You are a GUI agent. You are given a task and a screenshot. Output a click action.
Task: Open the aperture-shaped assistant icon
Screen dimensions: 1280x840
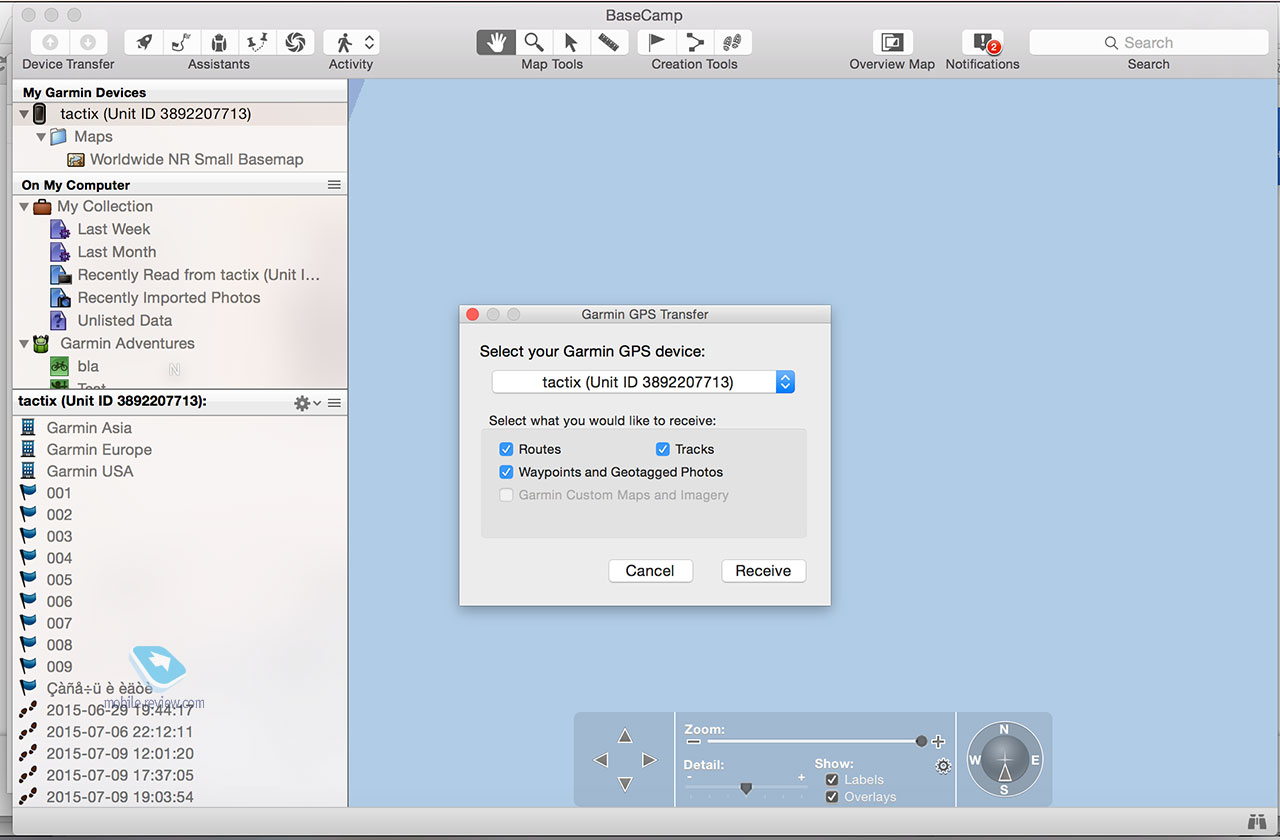tap(295, 42)
